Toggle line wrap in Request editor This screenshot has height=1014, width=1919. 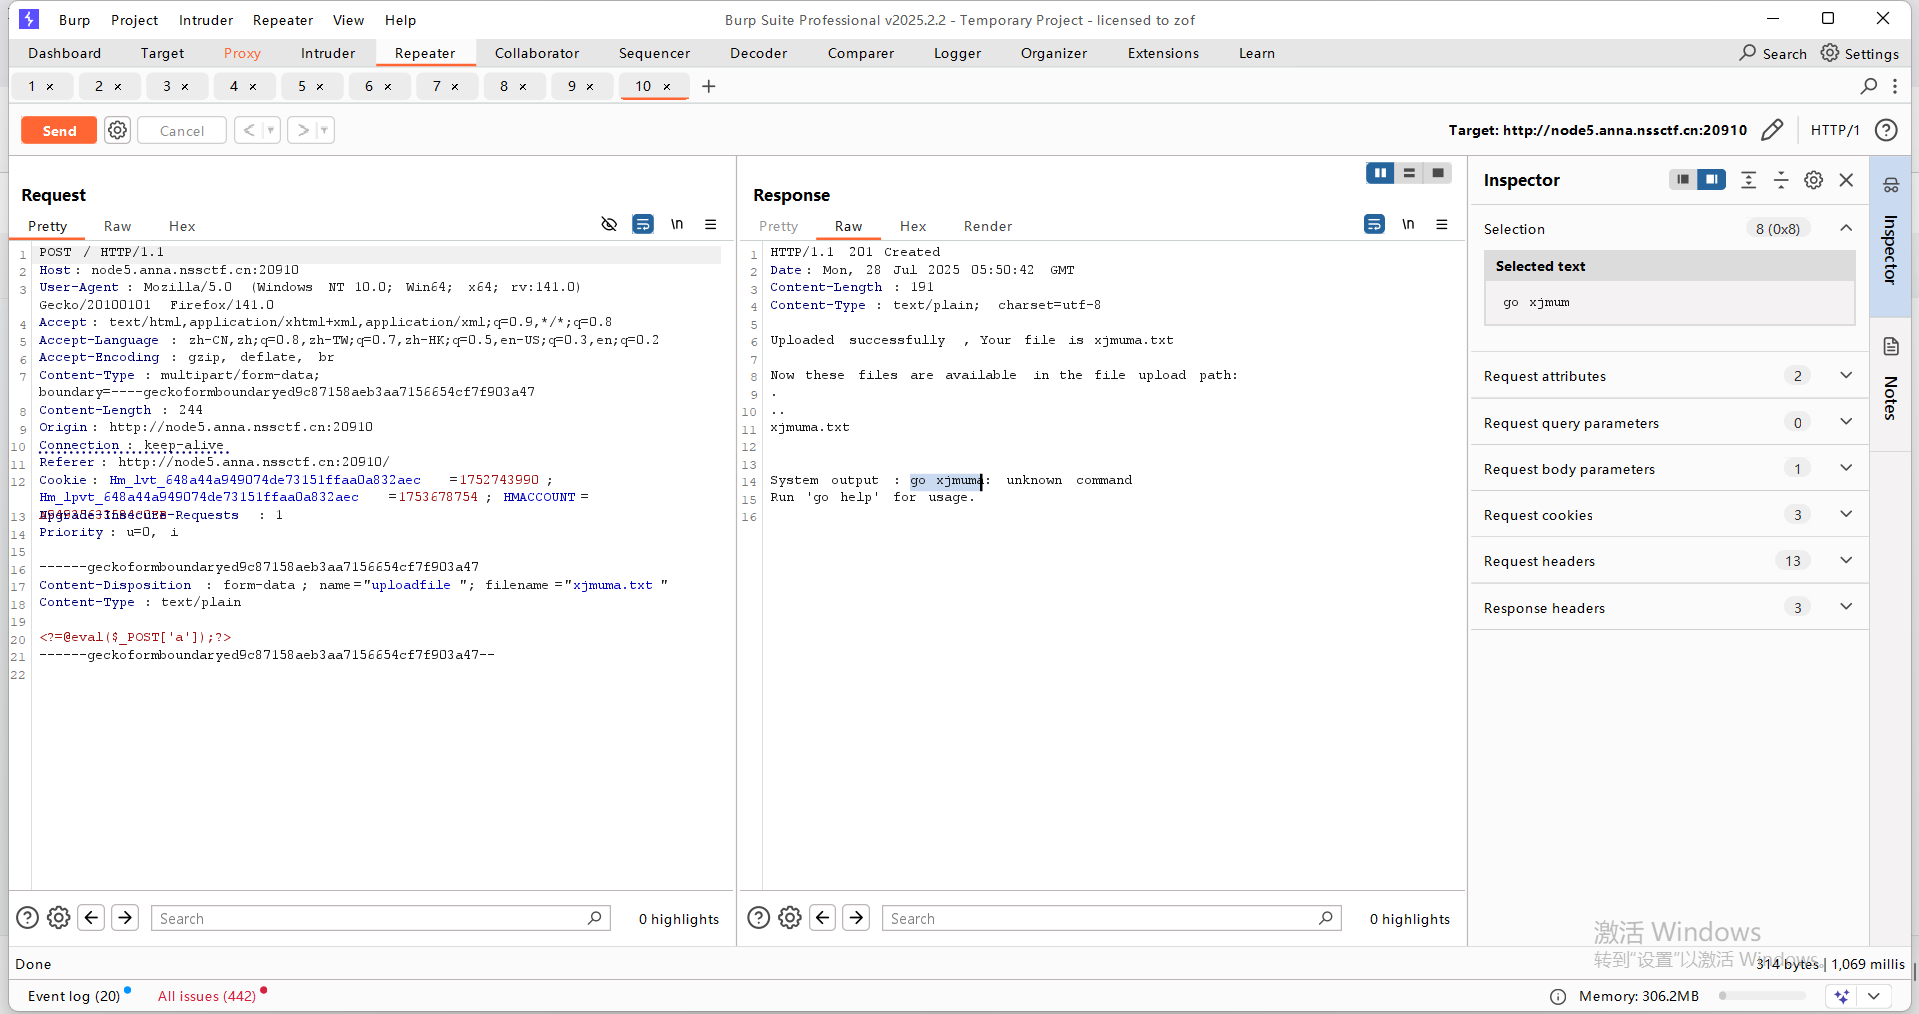(x=643, y=224)
